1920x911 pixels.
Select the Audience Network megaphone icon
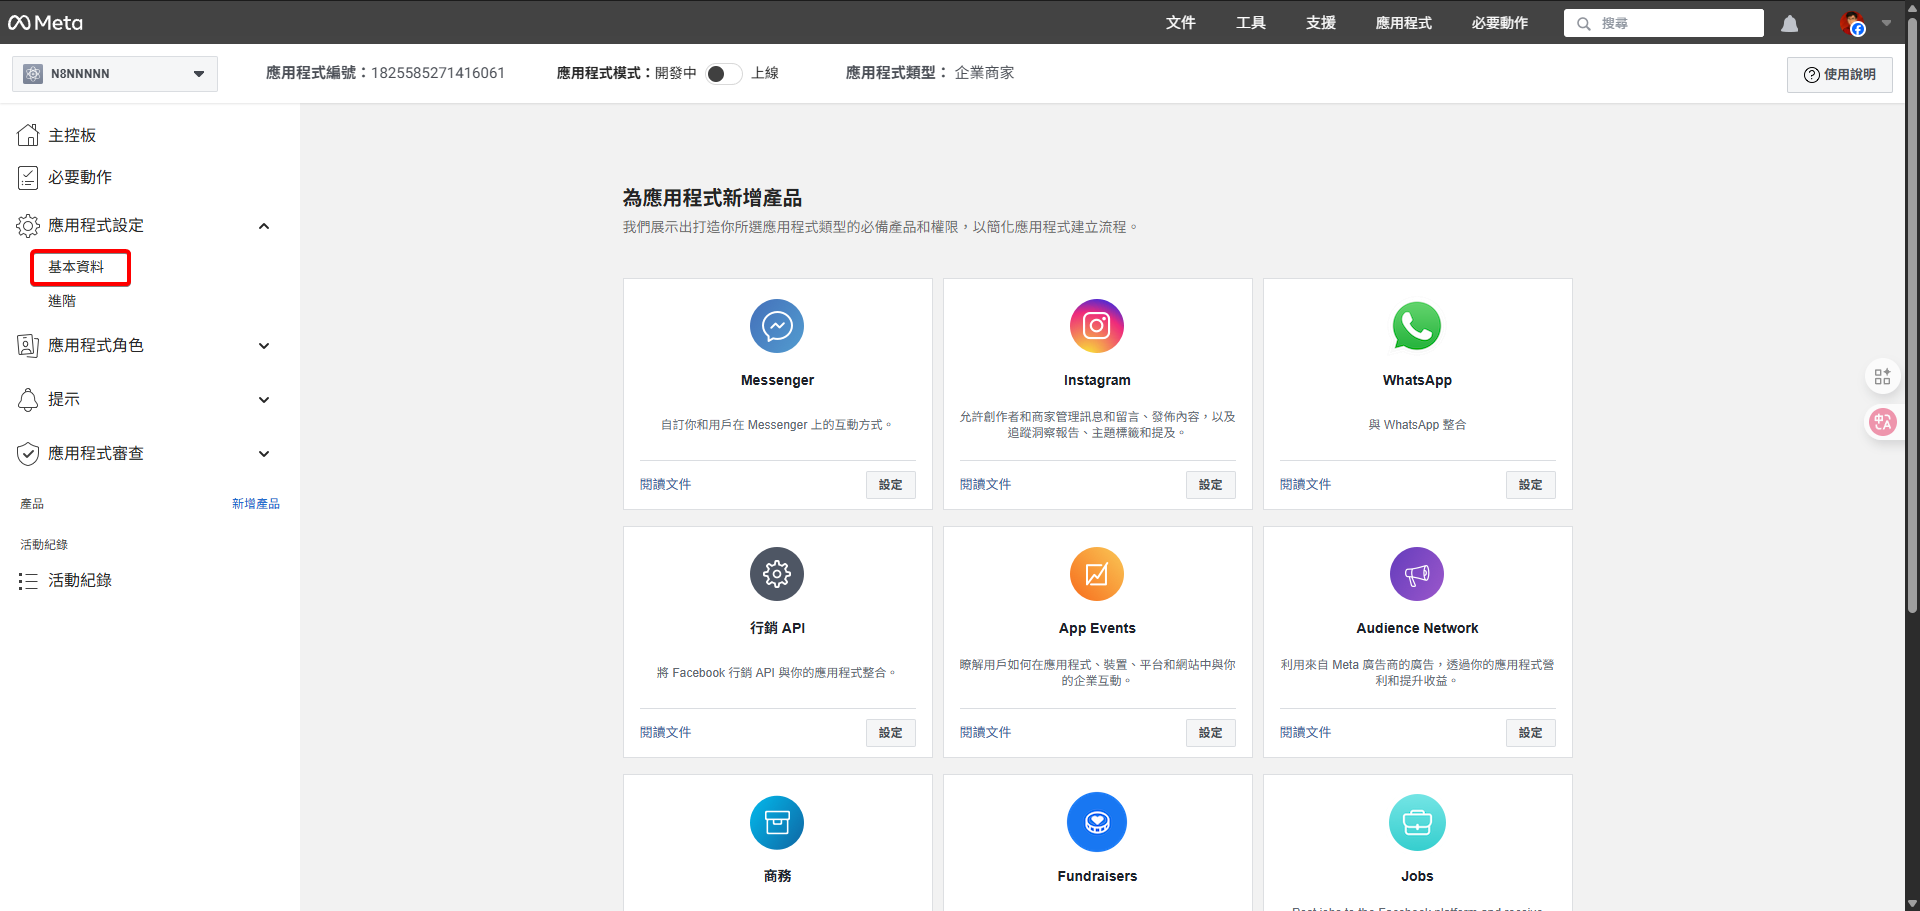pyautogui.click(x=1417, y=574)
